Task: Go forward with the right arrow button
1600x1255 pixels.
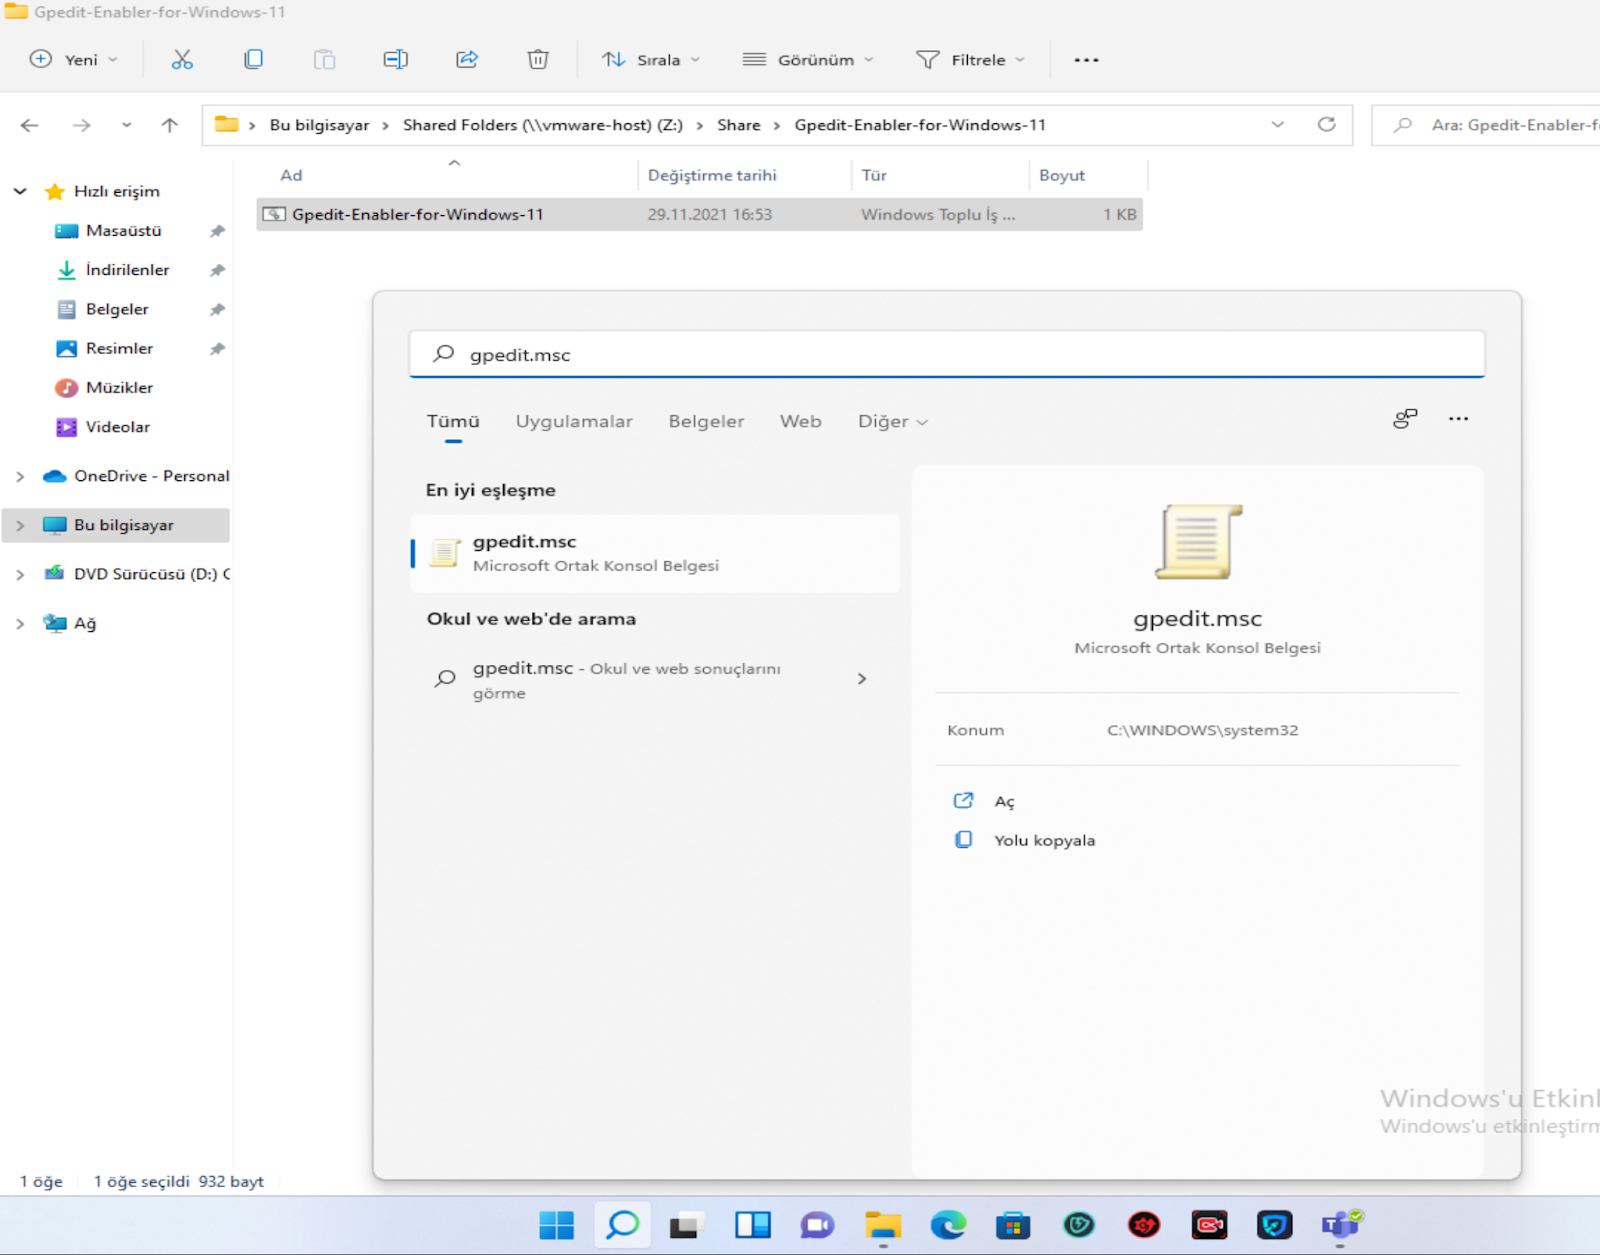Action: (82, 125)
